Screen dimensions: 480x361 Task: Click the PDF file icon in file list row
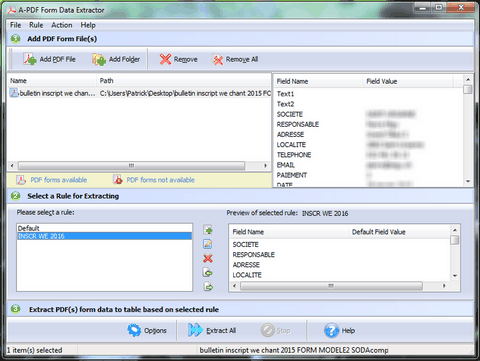[x=14, y=93]
